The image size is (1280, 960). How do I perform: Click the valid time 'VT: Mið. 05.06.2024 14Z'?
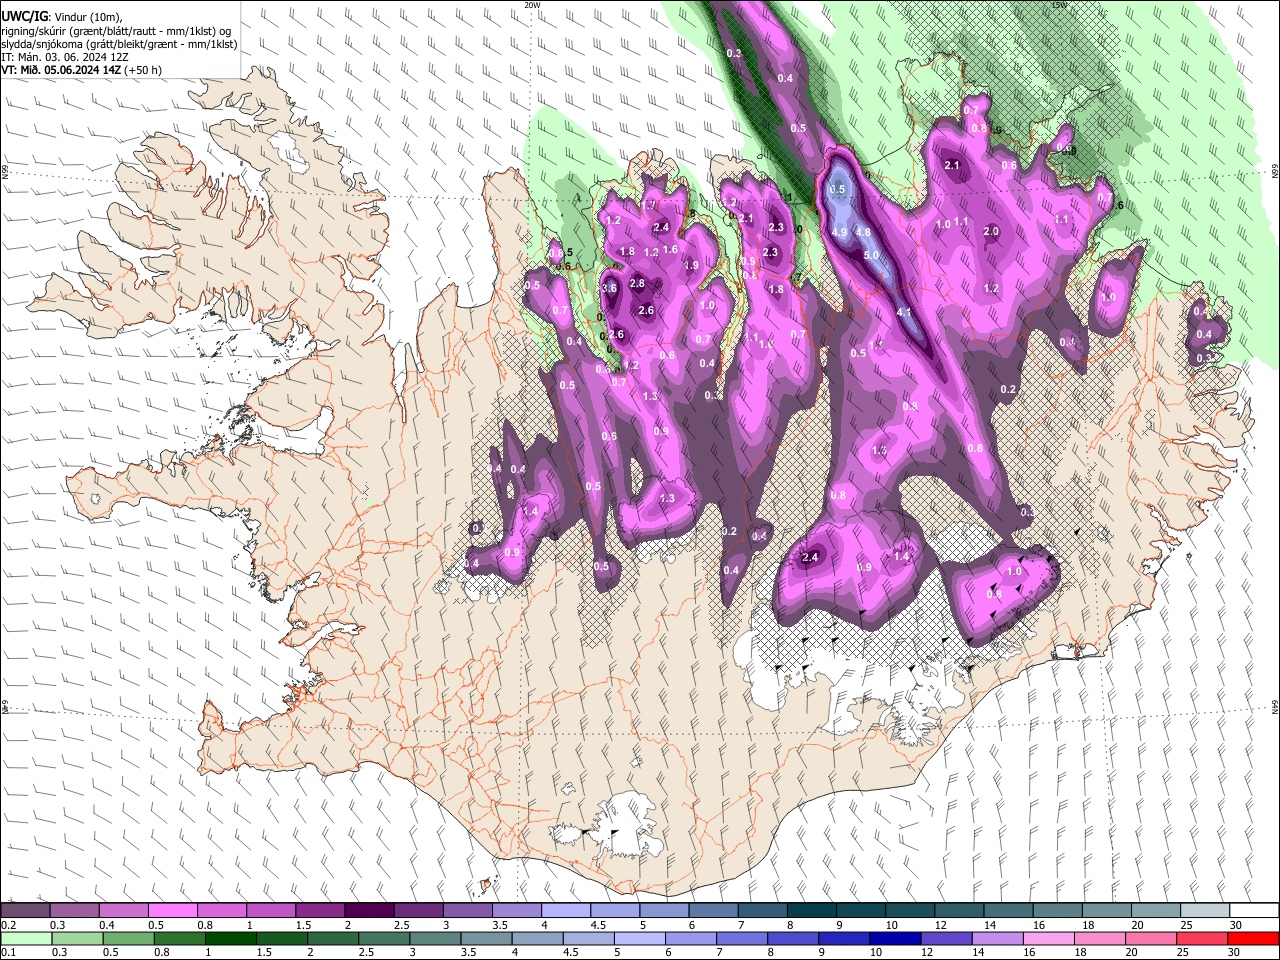(61, 71)
